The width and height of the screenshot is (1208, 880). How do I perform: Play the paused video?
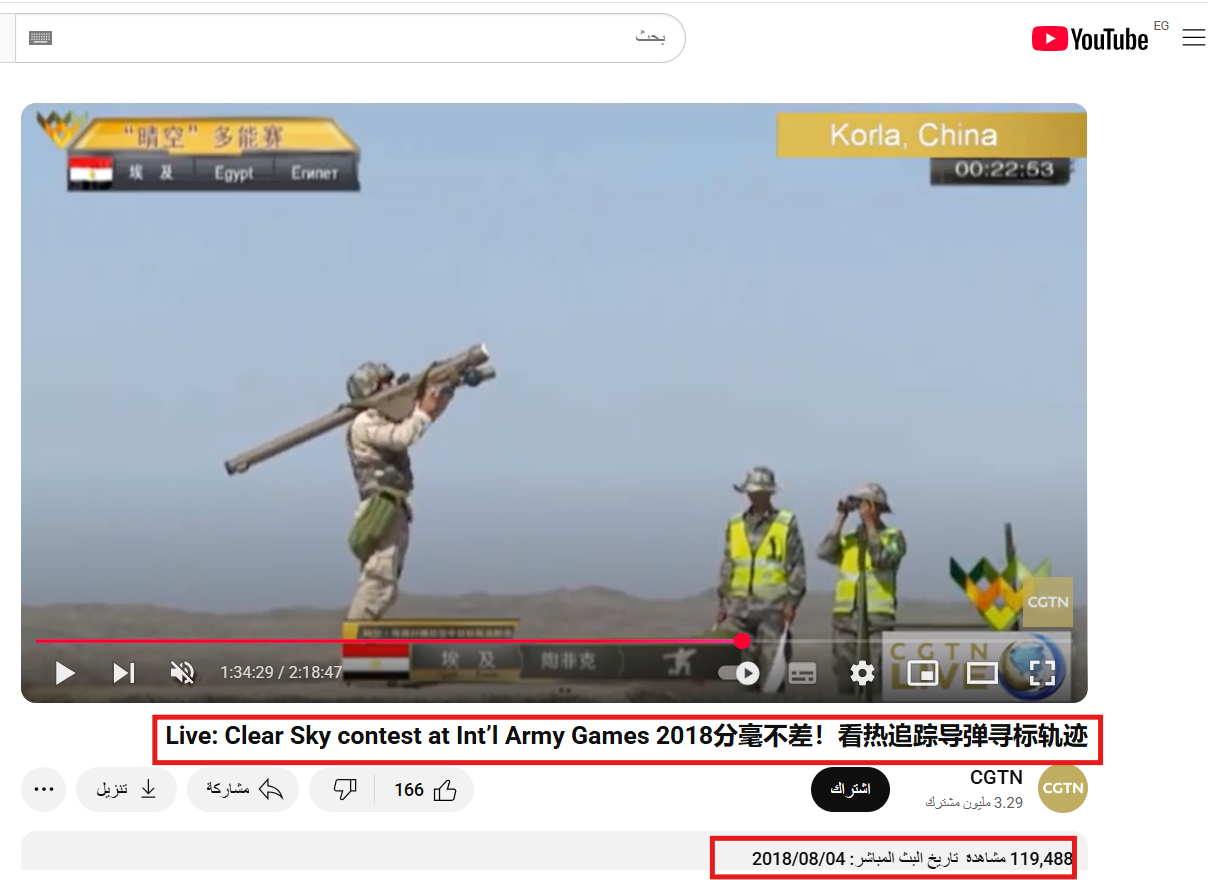pos(65,673)
